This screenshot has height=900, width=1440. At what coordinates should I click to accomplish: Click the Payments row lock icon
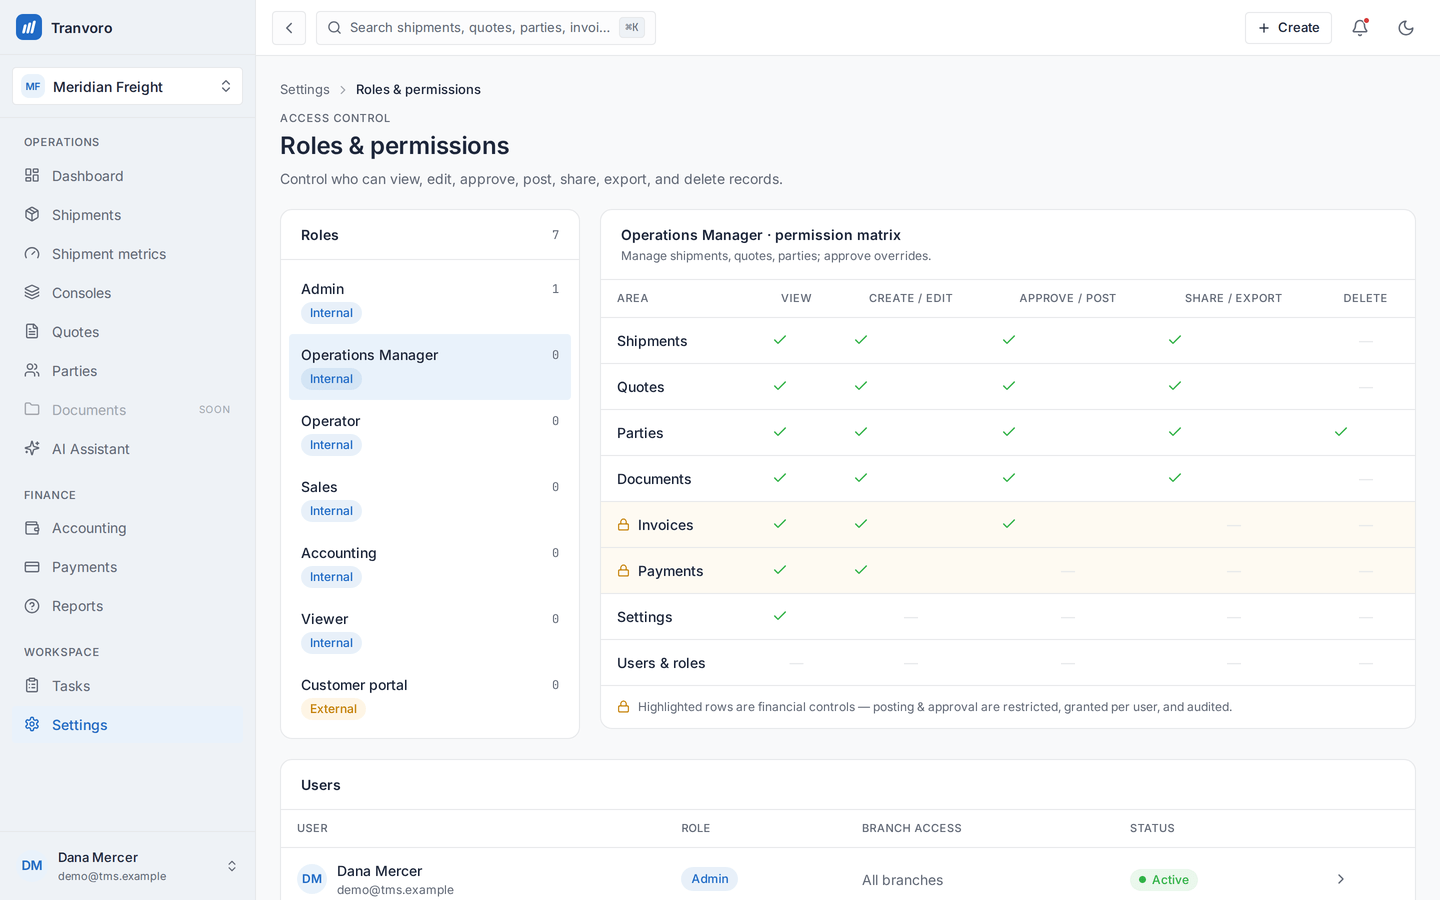[623, 571]
